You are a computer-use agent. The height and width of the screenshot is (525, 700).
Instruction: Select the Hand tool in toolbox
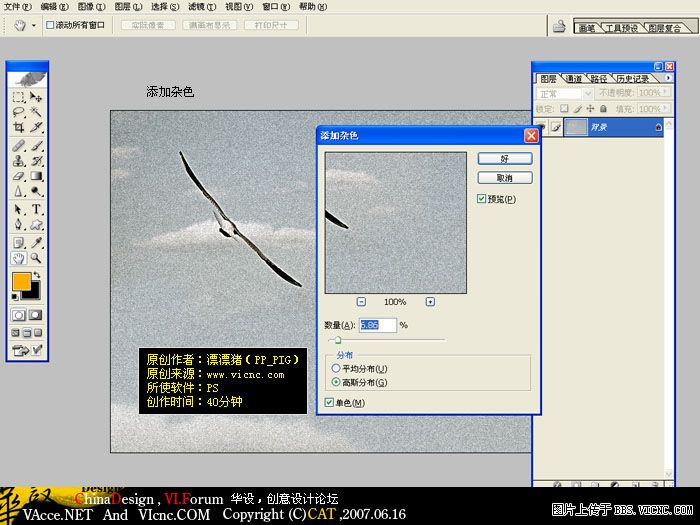tap(18, 258)
